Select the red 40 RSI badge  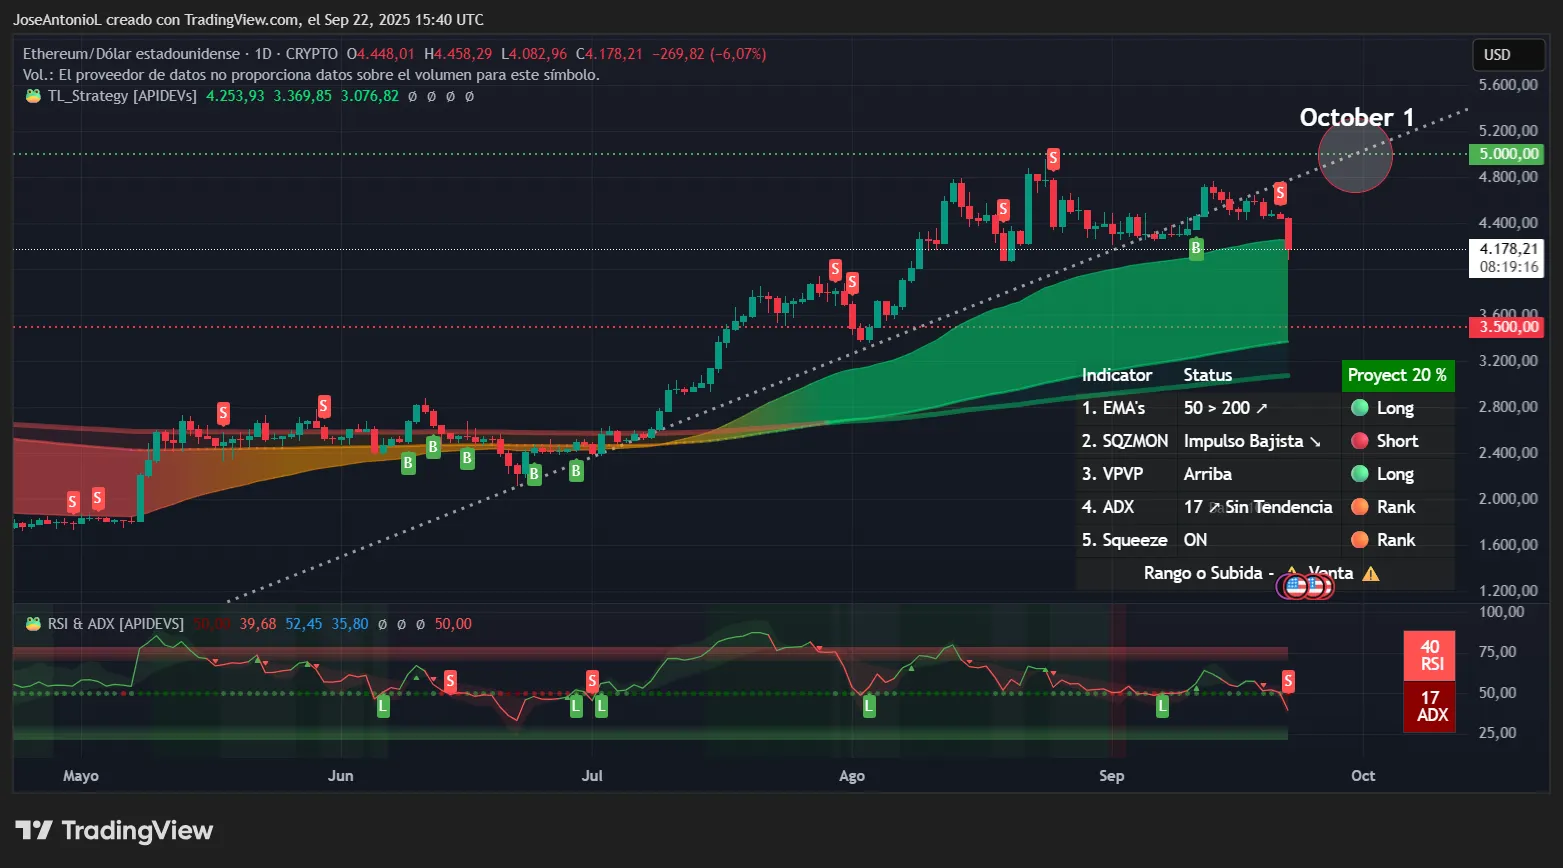point(1430,656)
